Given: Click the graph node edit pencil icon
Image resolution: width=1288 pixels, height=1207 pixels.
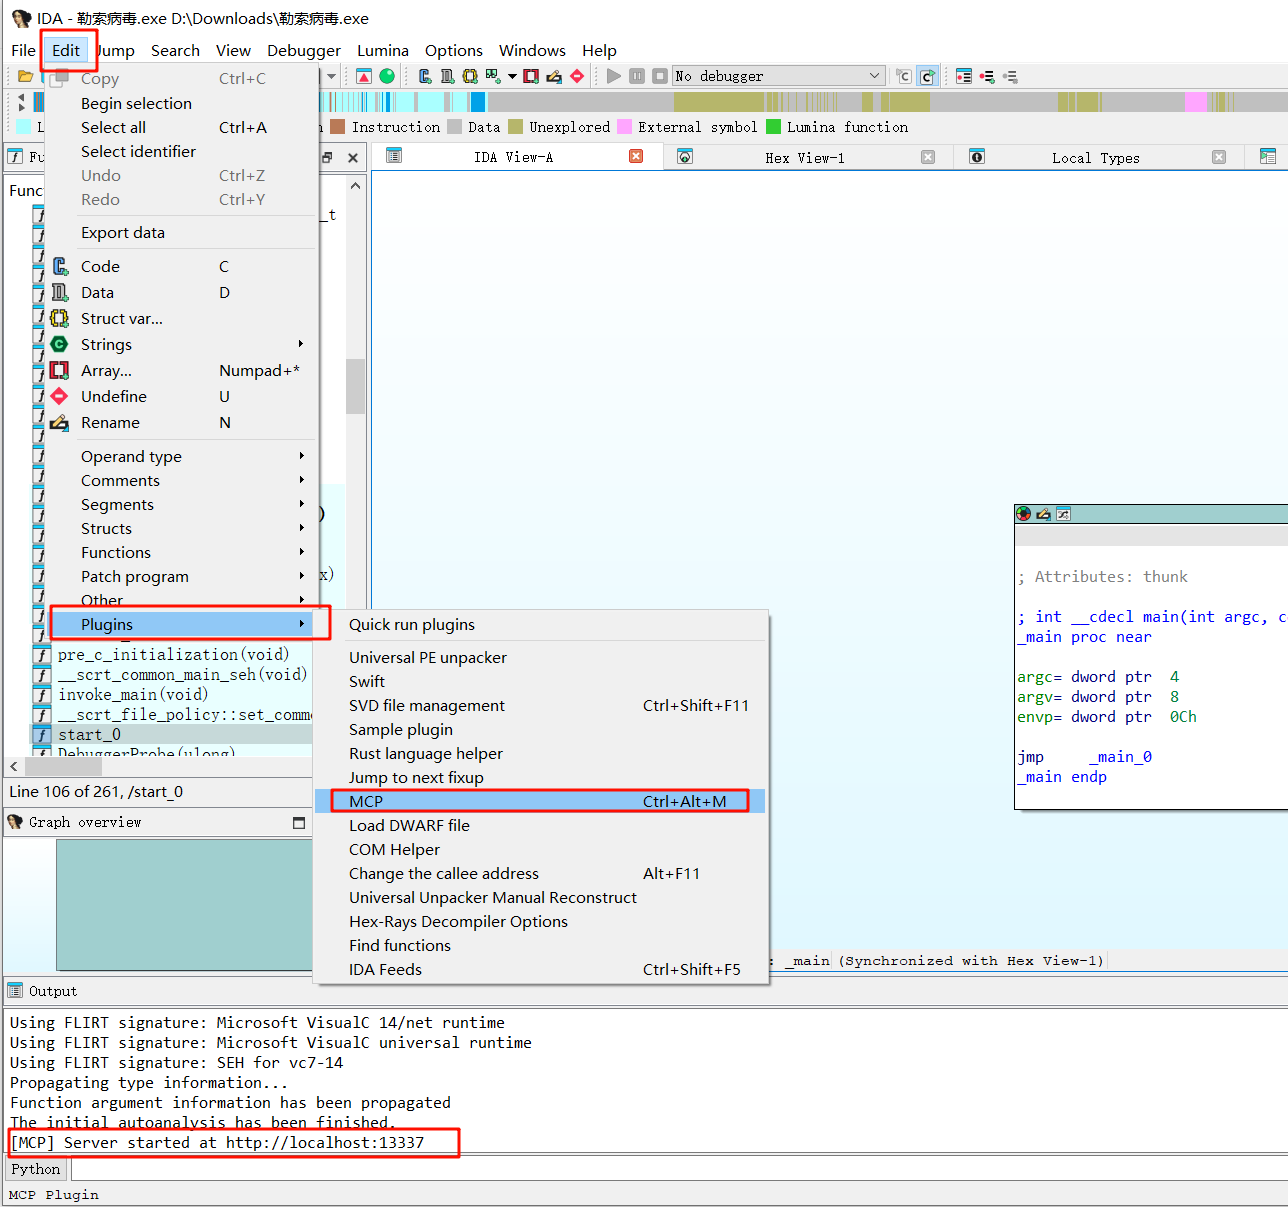Looking at the screenshot, I should (1044, 514).
